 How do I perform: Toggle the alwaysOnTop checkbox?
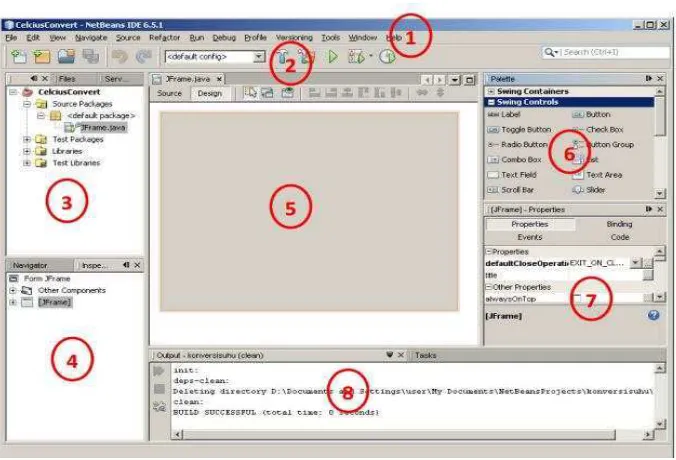[x=576, y=298]
